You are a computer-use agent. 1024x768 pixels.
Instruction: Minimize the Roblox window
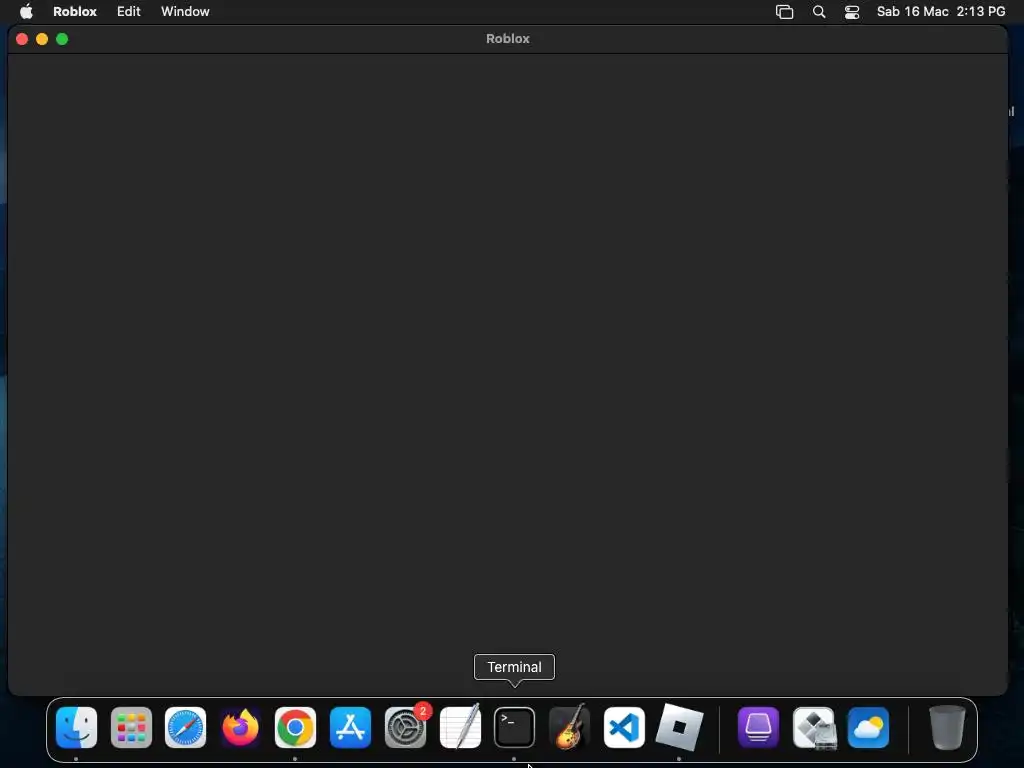(x=42, y=39)
